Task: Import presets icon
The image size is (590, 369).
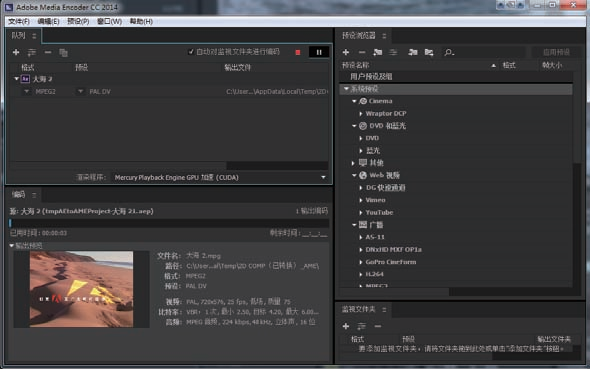Action: pos(413,52)
